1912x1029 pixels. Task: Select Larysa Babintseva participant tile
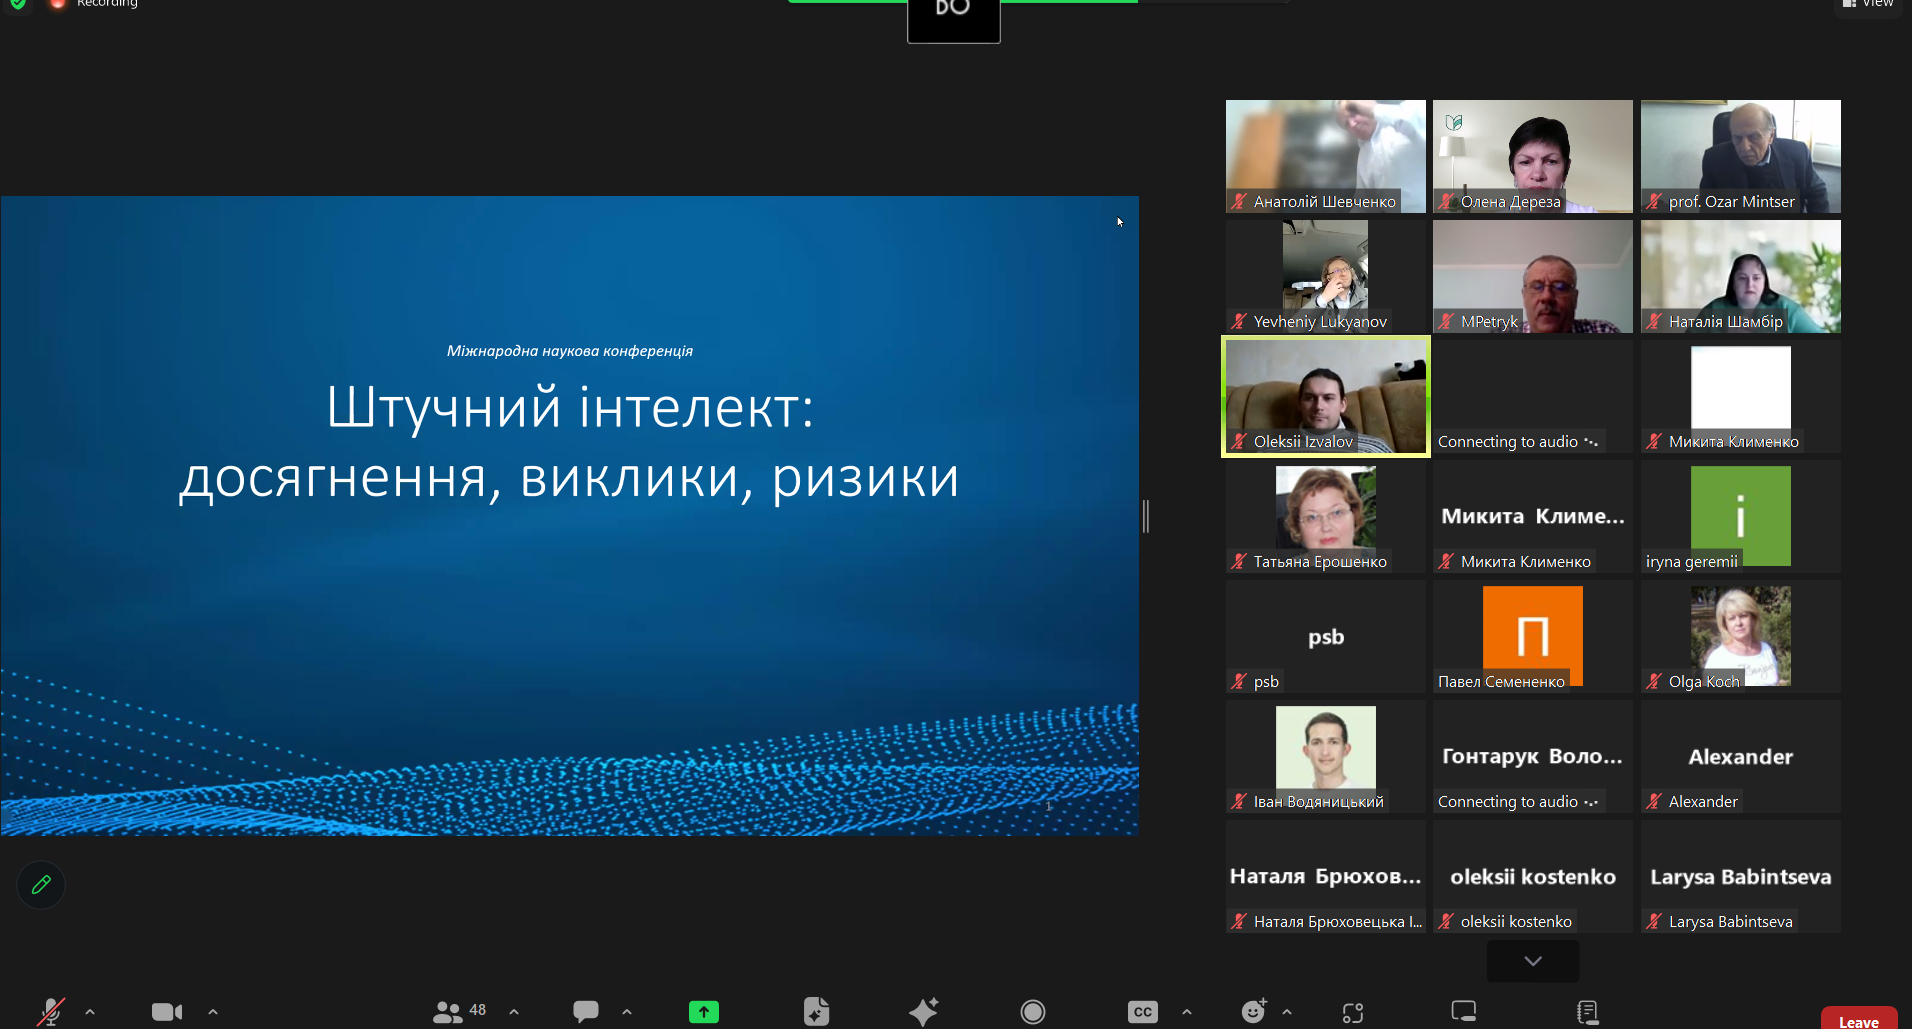coord(1741,876)
